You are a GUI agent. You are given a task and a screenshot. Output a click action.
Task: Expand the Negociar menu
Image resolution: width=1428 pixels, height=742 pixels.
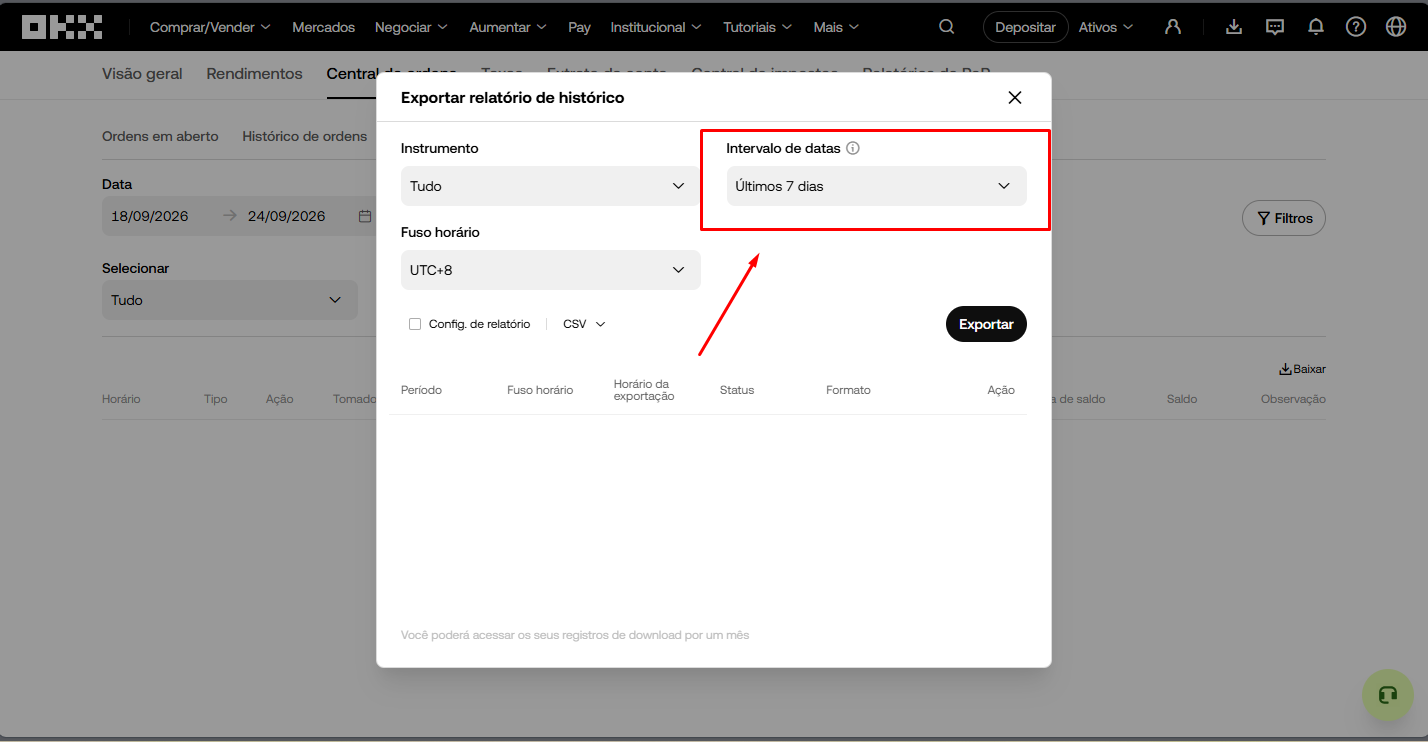click(x=411, y=27)
